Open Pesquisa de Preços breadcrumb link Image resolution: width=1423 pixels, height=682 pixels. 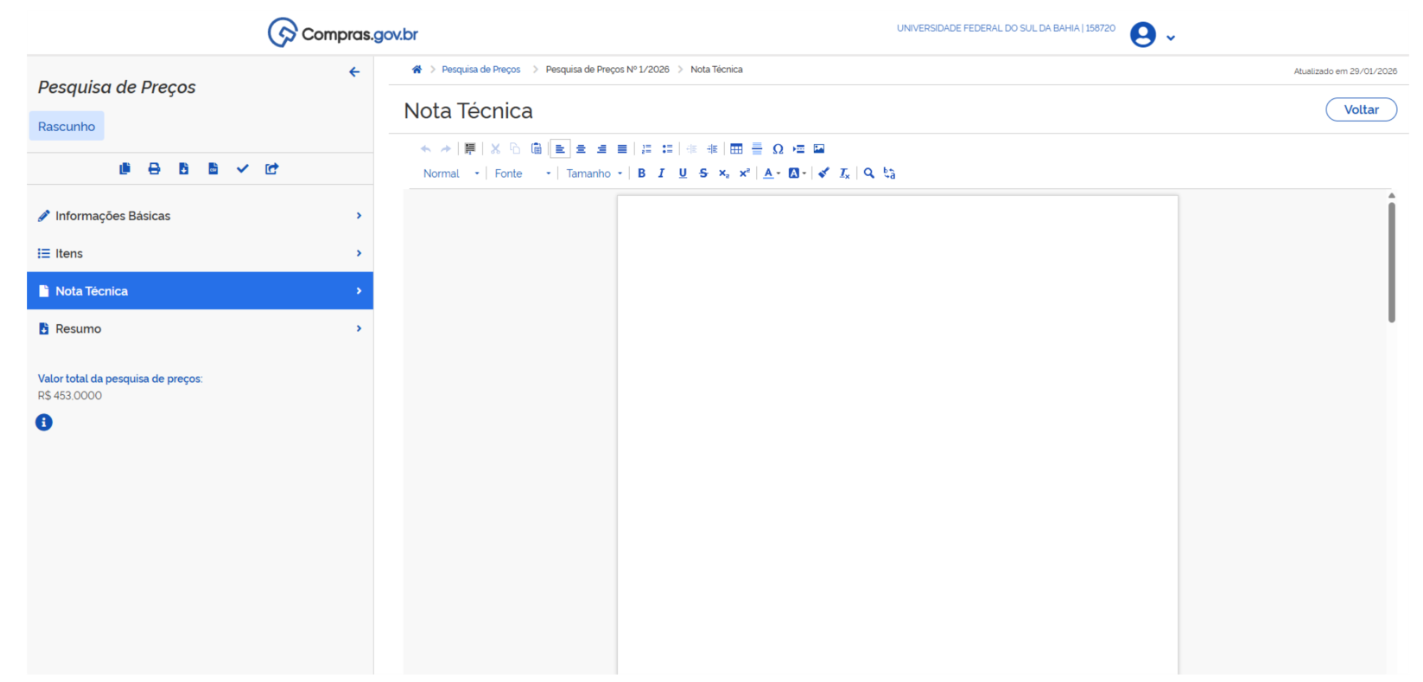coord(481,70)
